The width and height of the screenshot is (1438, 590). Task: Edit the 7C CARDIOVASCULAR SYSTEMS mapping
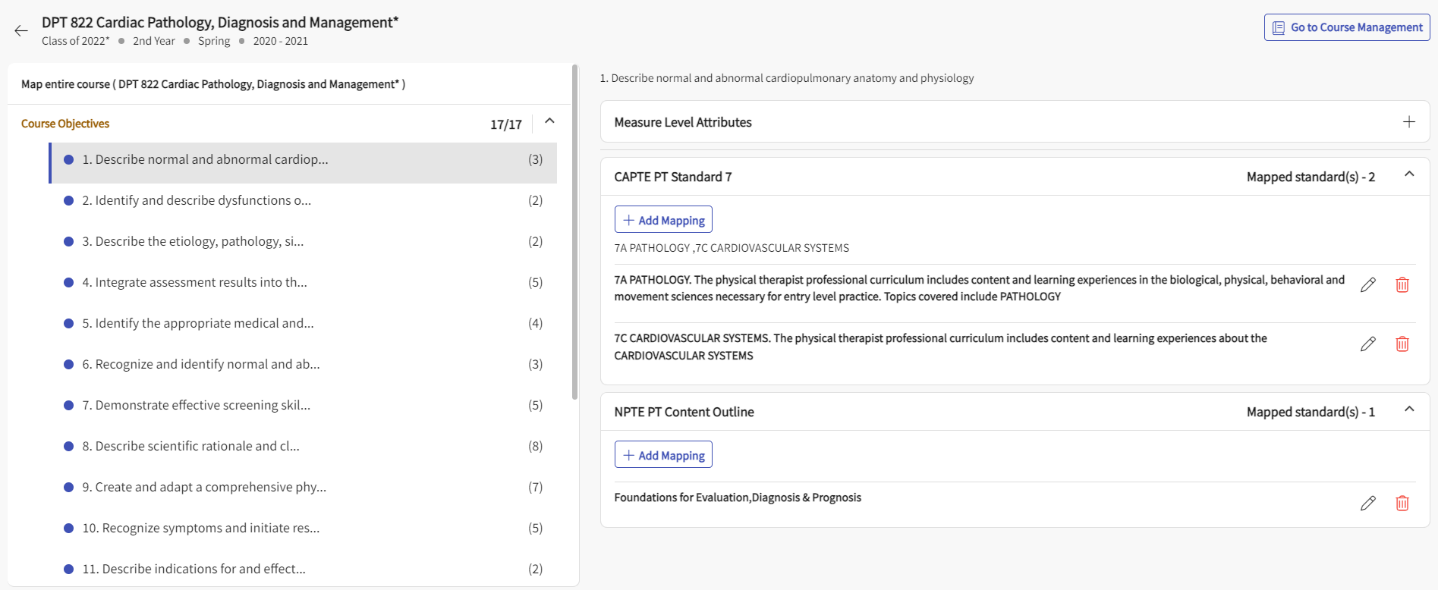(1368, 344)
